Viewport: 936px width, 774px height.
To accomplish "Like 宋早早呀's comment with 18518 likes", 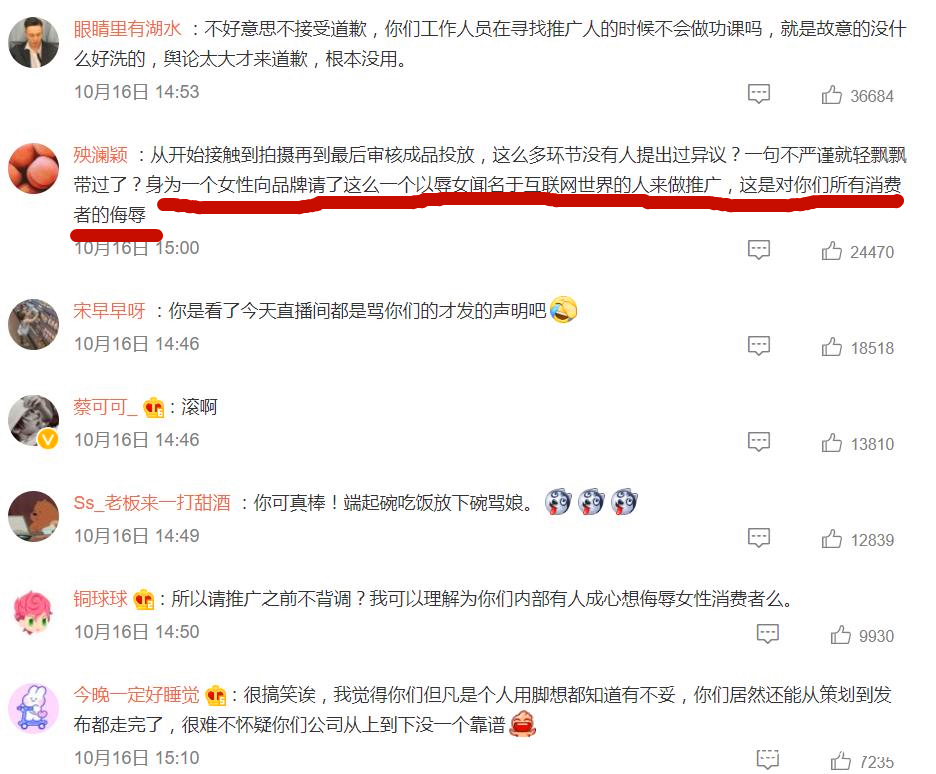I will point(831,347).
